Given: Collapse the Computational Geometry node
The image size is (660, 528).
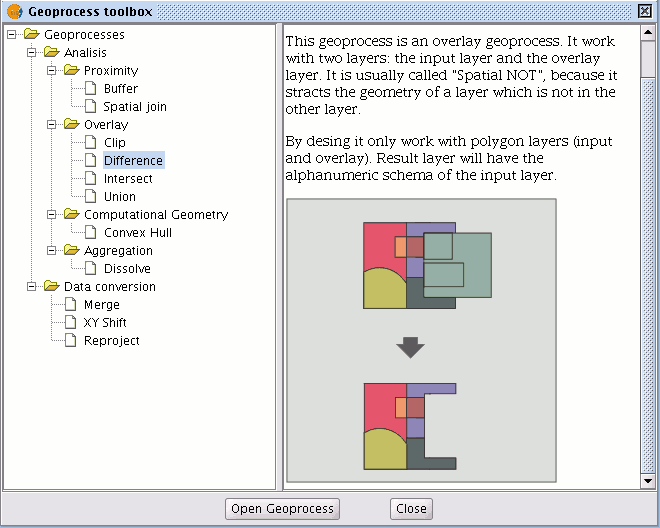Looking at the screenshot, I should click(x=51, y=215).
